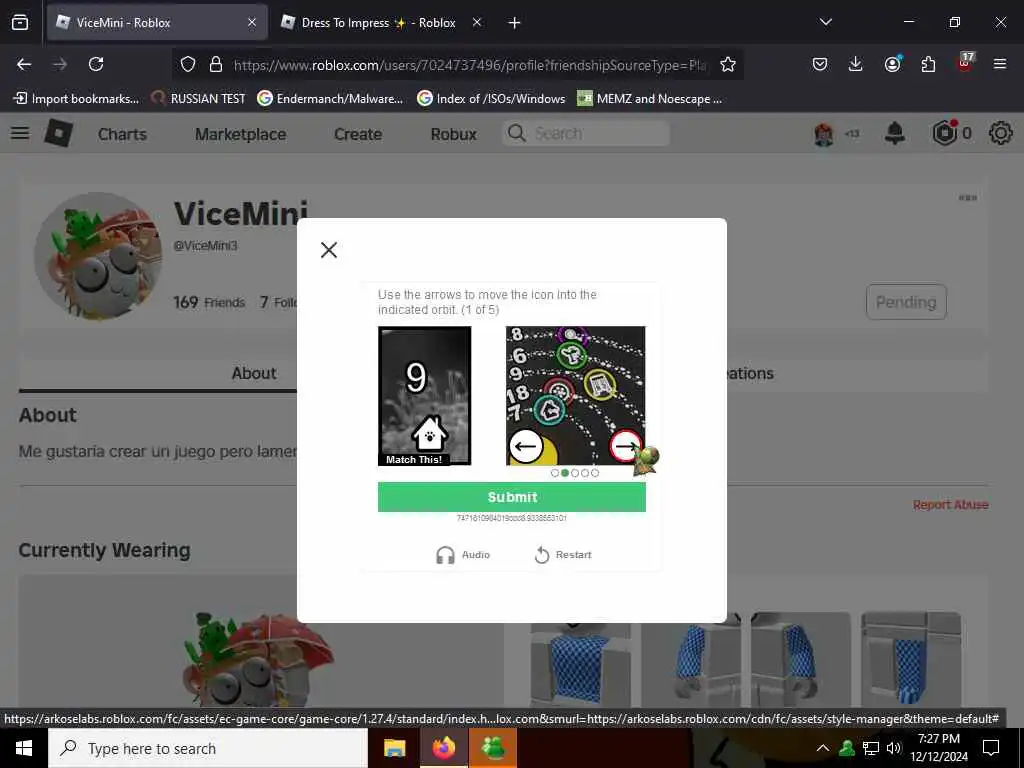
Task: Open browser downloads panel
Action: tap(856, 64)
